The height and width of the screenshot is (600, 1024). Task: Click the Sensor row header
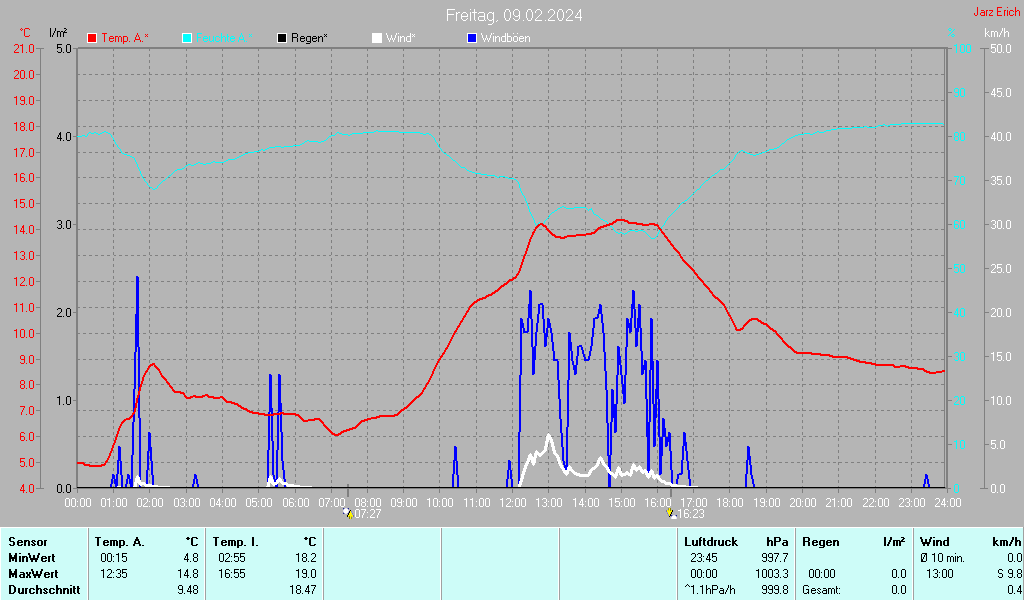click(27, 542)
